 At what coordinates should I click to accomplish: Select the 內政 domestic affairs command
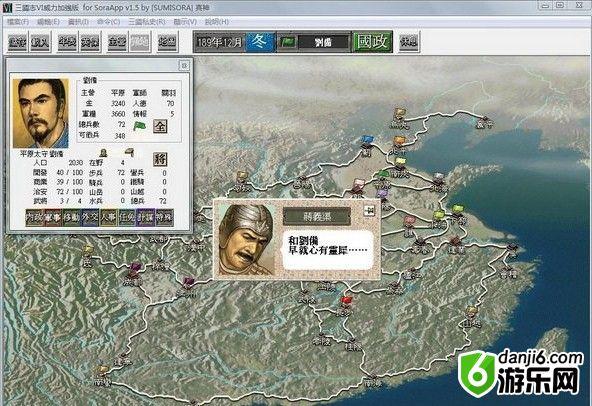pos(35,218)
